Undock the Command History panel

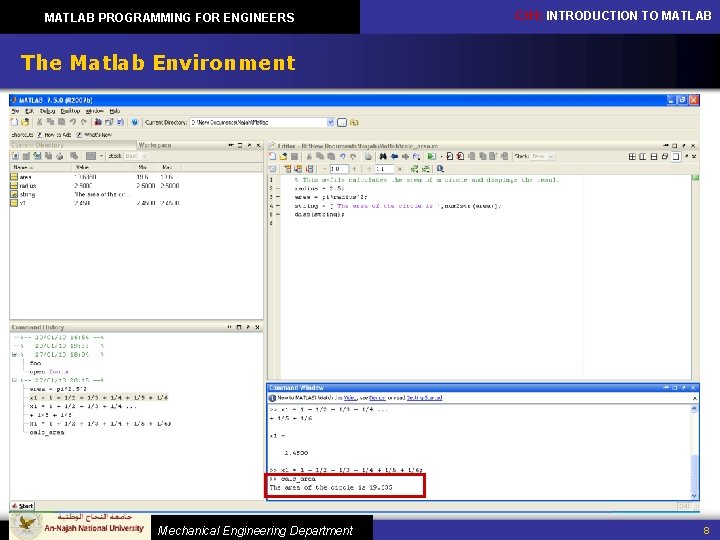pyautogui.click(x=248, y=327)
